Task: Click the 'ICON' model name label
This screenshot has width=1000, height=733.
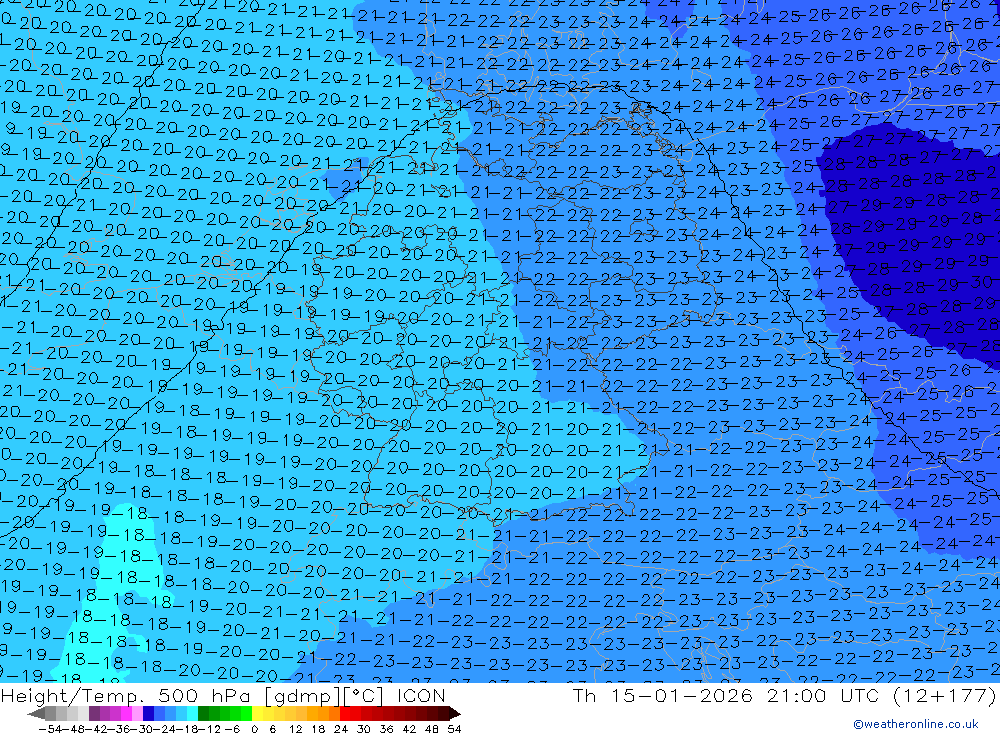Action: coord(421,695)
